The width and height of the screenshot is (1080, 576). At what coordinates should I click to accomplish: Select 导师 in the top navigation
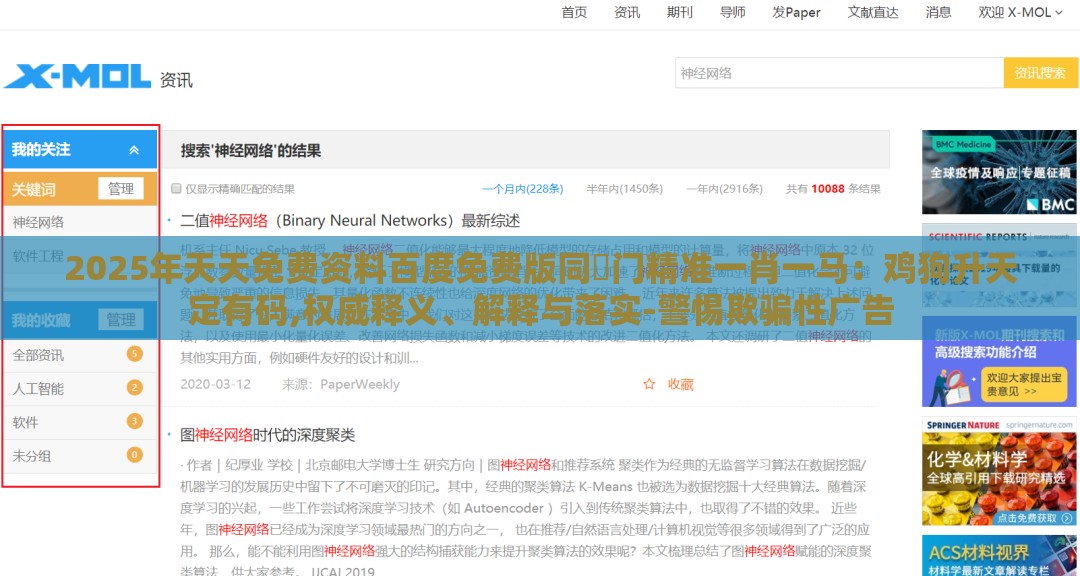click(732, 12)
